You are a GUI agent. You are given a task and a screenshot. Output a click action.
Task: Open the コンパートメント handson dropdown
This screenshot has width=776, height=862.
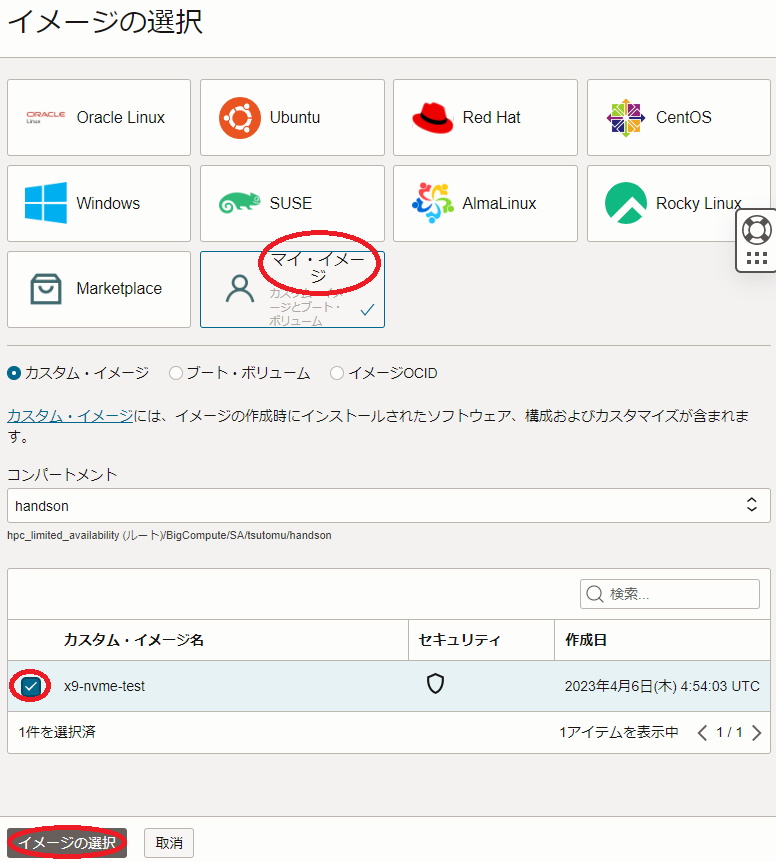(x=388, y=506)
